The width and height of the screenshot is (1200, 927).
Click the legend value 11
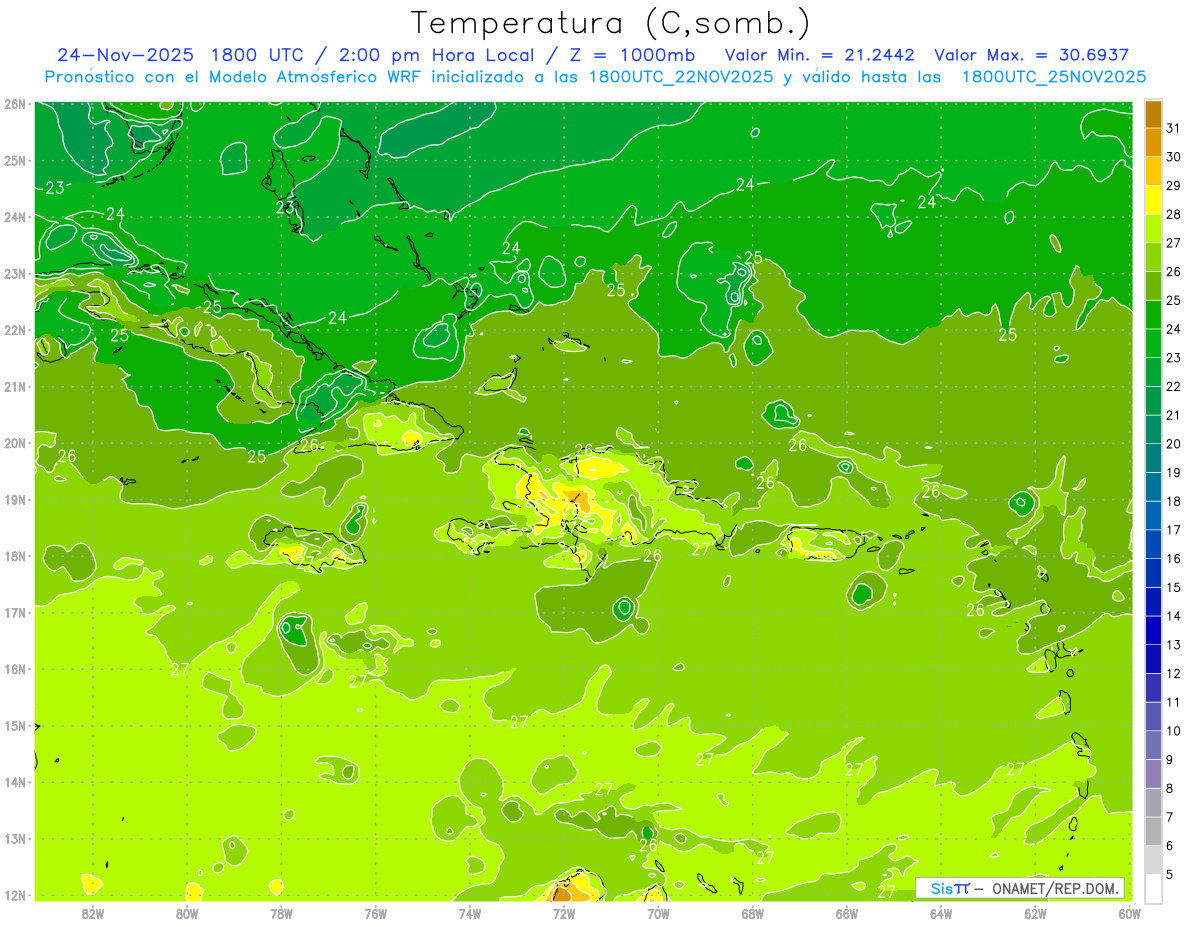coord(1173,701)
